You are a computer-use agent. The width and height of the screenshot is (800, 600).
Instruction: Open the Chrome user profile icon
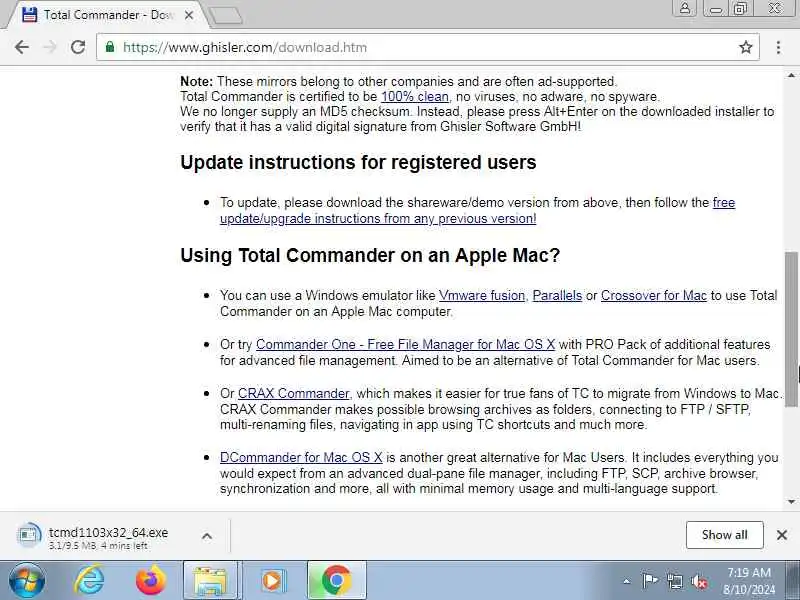coord(685,8)
